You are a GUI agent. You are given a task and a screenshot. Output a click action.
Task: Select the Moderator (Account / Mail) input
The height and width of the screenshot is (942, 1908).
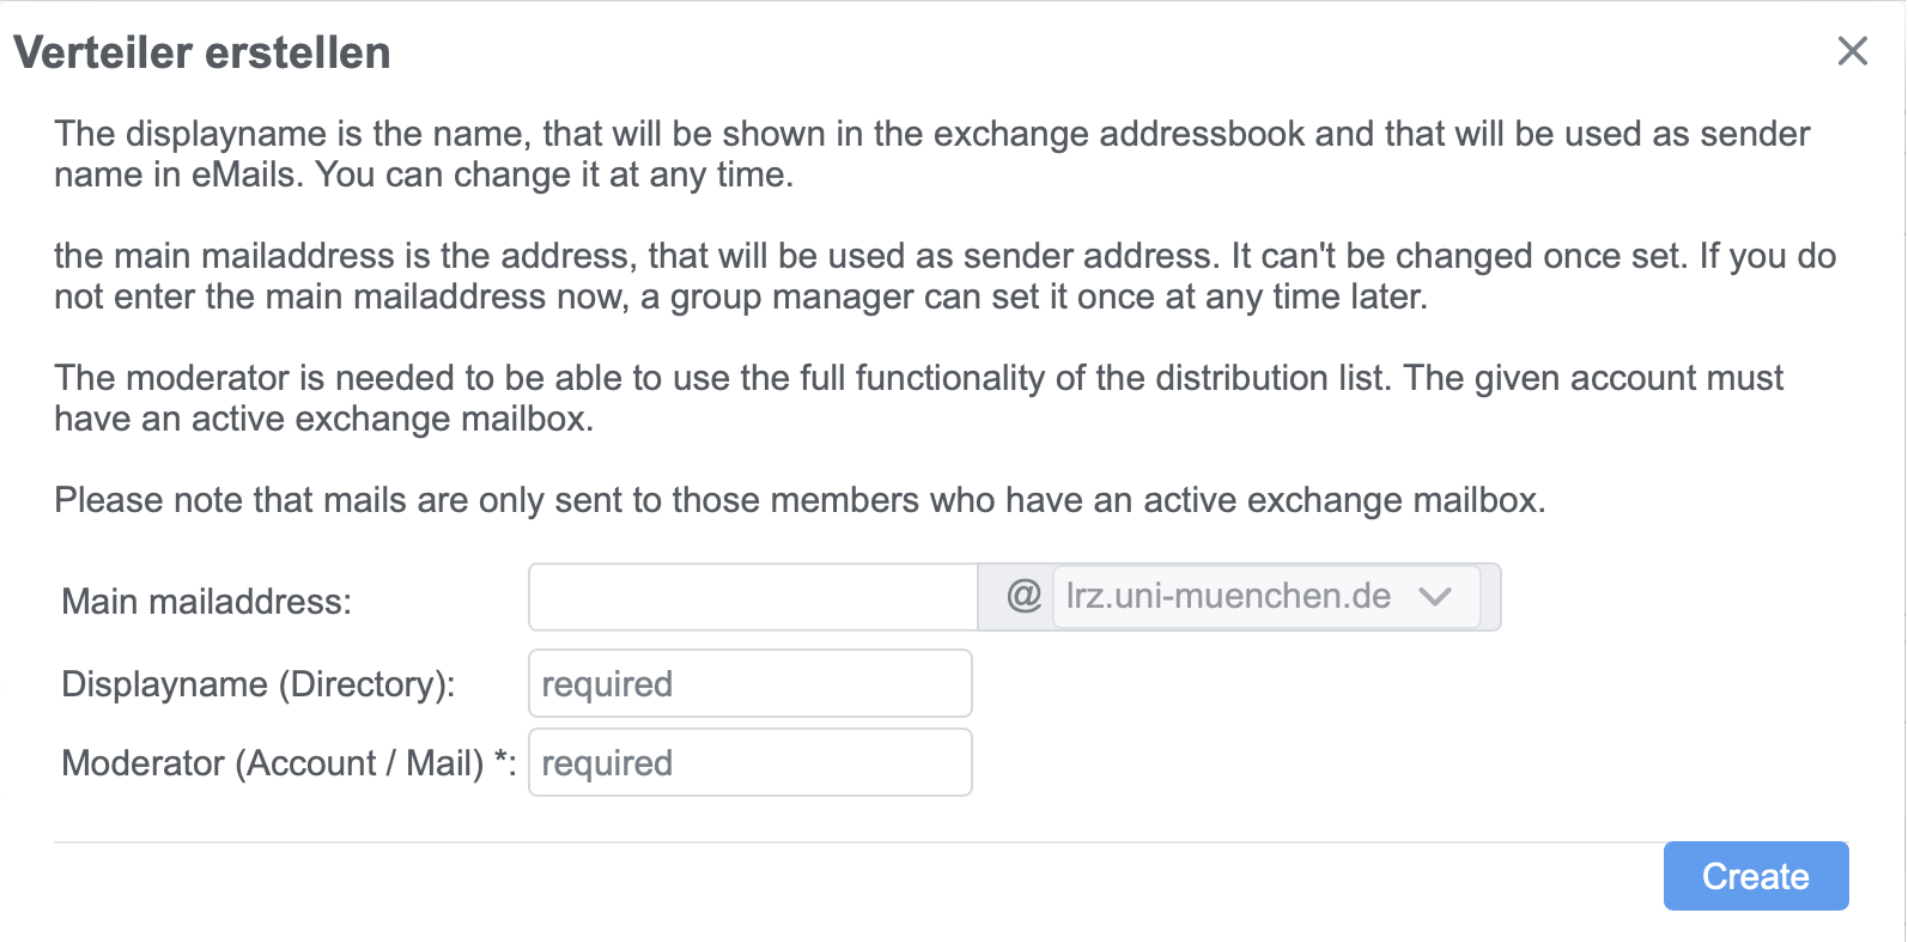(750, 763)
